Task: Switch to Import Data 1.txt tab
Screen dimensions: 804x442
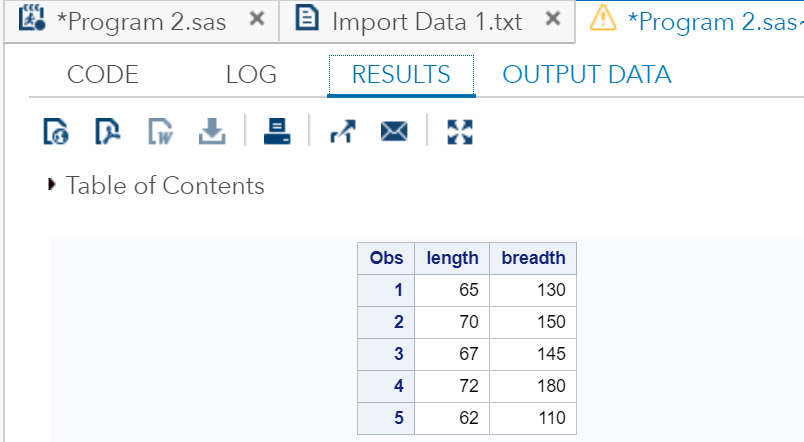Action: (x=426, y=22)
